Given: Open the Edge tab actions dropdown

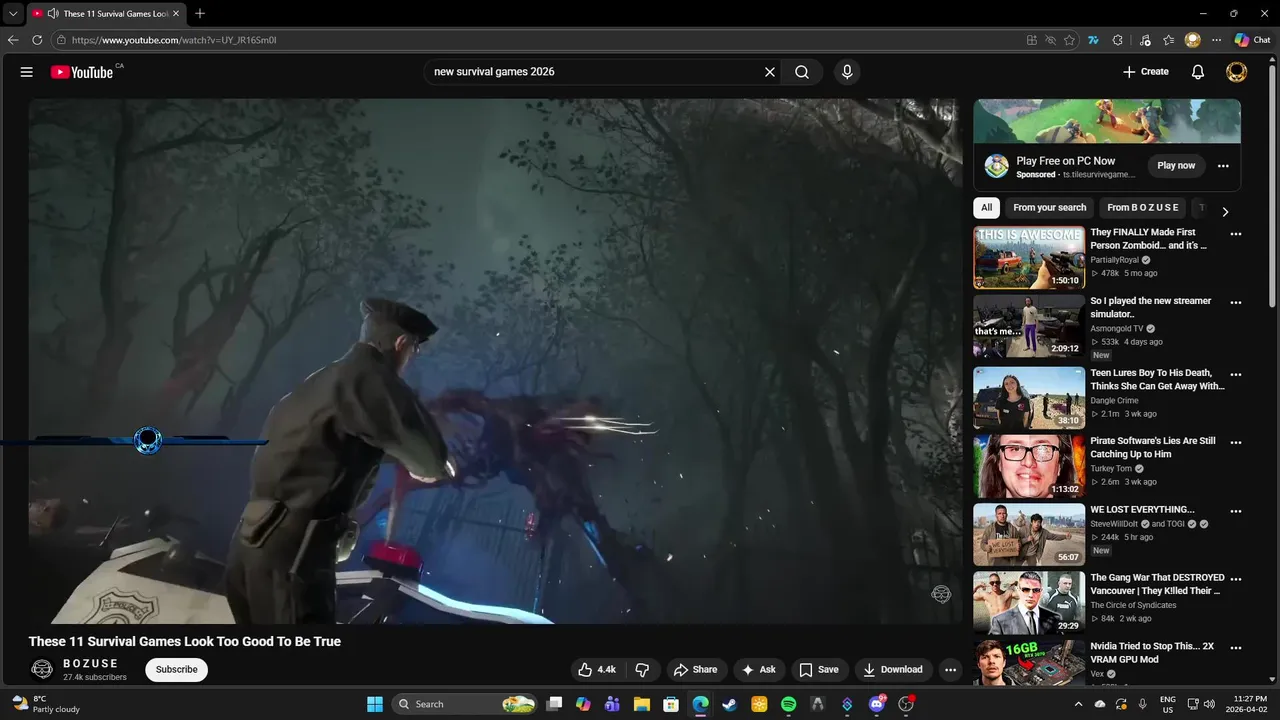Looking at the screenshot, I should click(13, 14).
